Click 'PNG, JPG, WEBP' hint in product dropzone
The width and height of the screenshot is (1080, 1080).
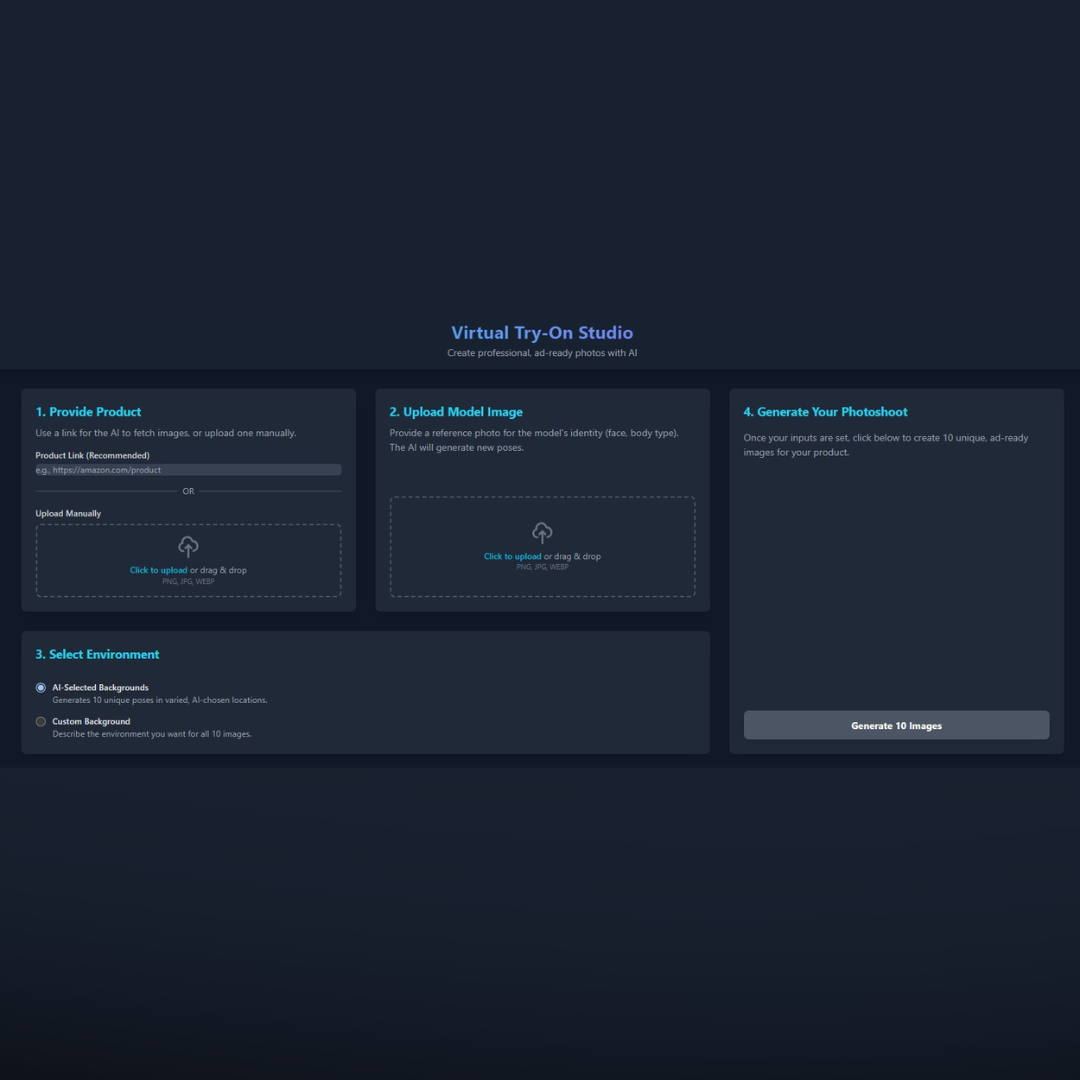(188, 582)
